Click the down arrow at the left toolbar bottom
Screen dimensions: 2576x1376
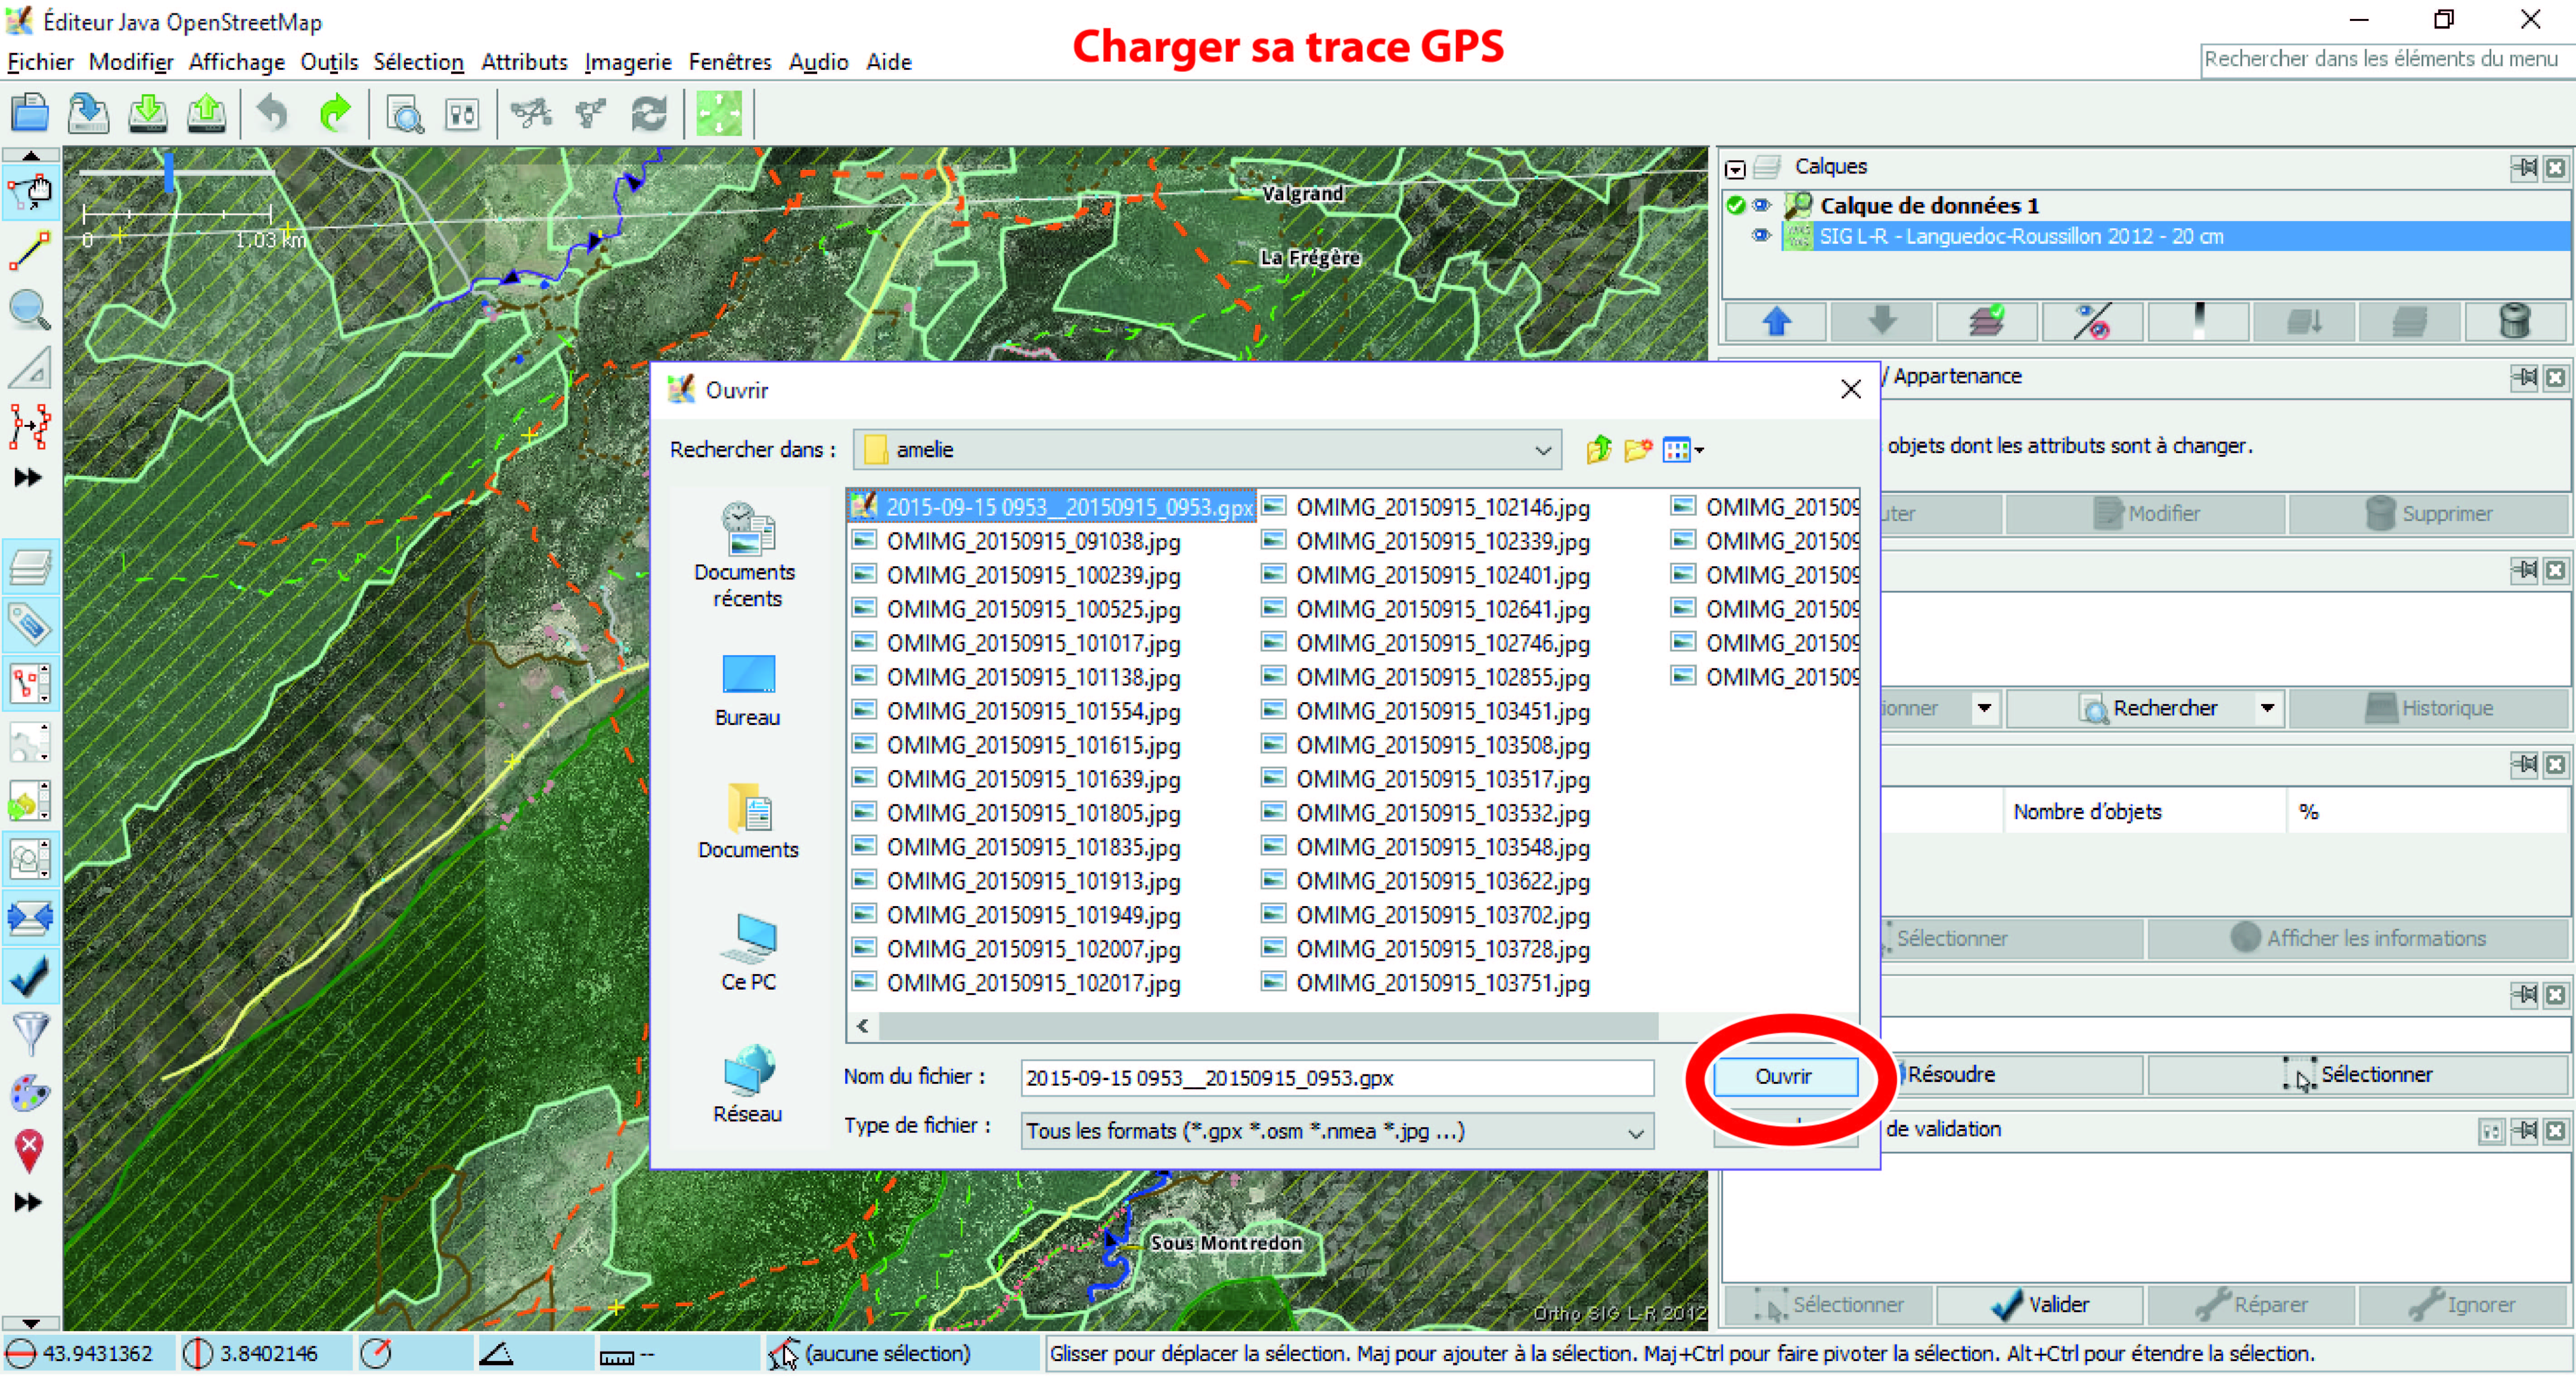point(30,1323)
